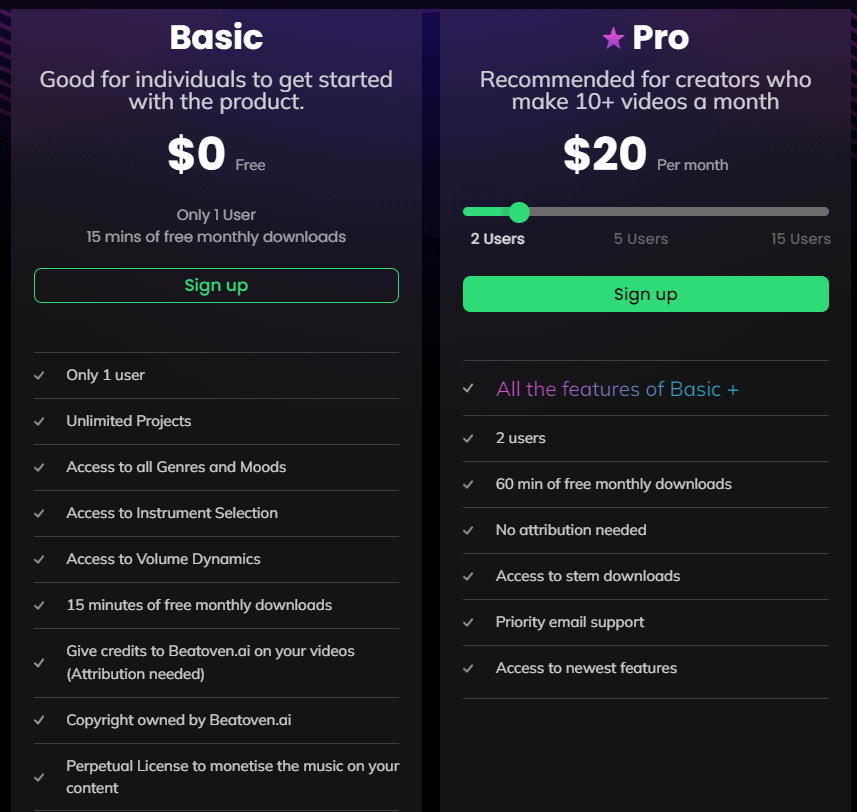The height and width of the screenshot is (812, 857).
Task: Click the checkmark beside "60 min of free monthly downloads"
Action: (469, 484)
